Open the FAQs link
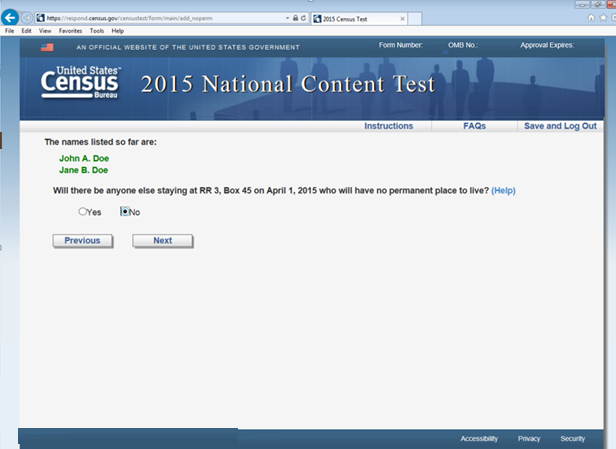 click(474, 126)
